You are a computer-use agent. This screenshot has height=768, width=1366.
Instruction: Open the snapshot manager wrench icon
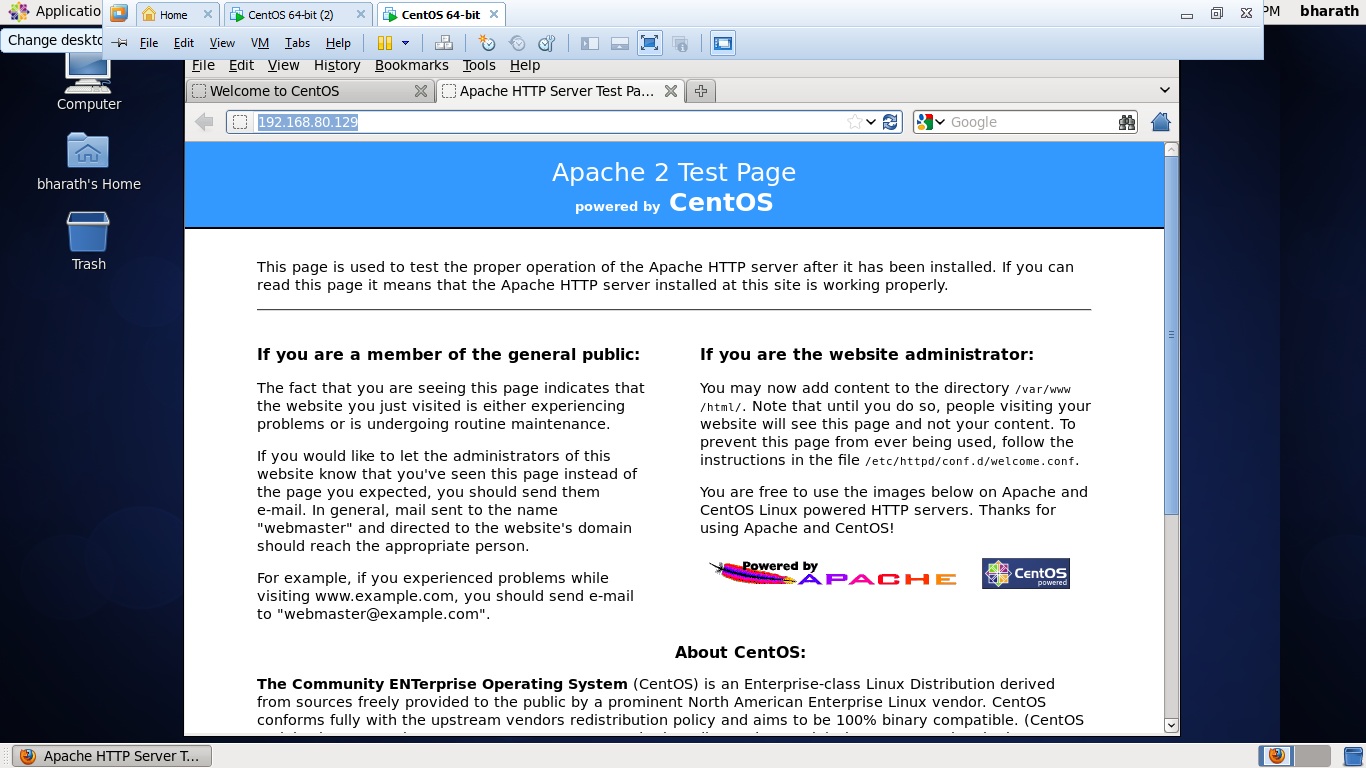tap(546, 43)
